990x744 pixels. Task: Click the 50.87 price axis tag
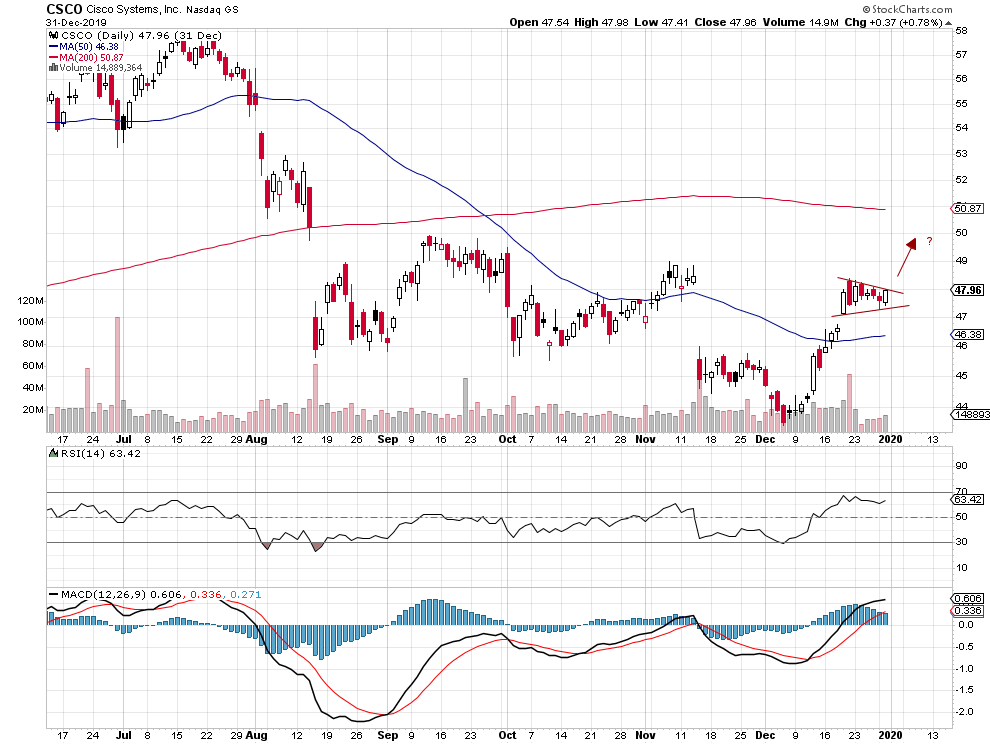969,208
